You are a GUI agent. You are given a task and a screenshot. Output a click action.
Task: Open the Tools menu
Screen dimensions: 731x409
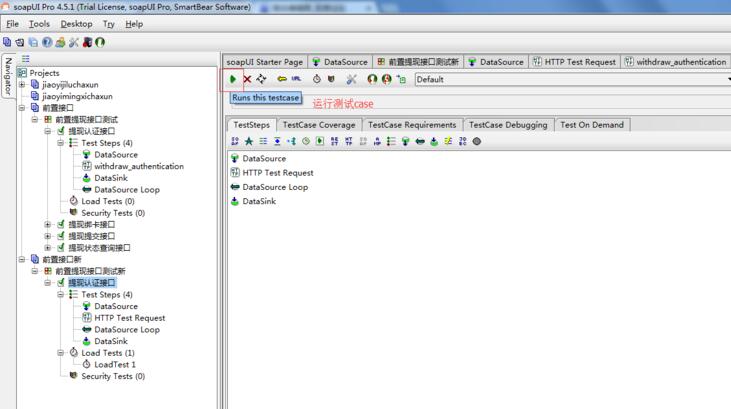coord(39,24)
